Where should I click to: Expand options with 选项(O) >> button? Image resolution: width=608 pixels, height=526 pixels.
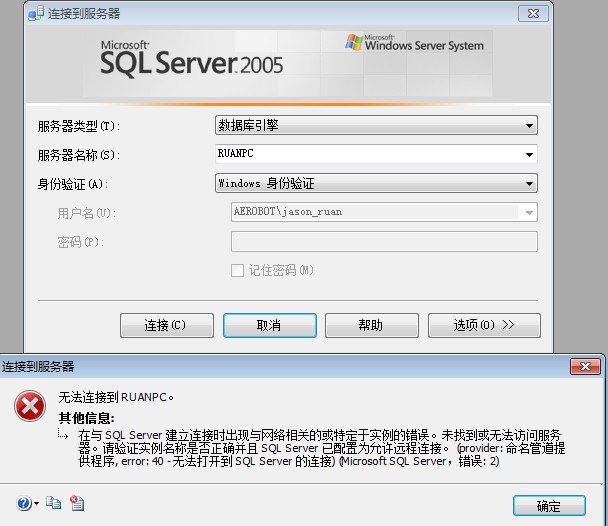[x=484, y=325]
